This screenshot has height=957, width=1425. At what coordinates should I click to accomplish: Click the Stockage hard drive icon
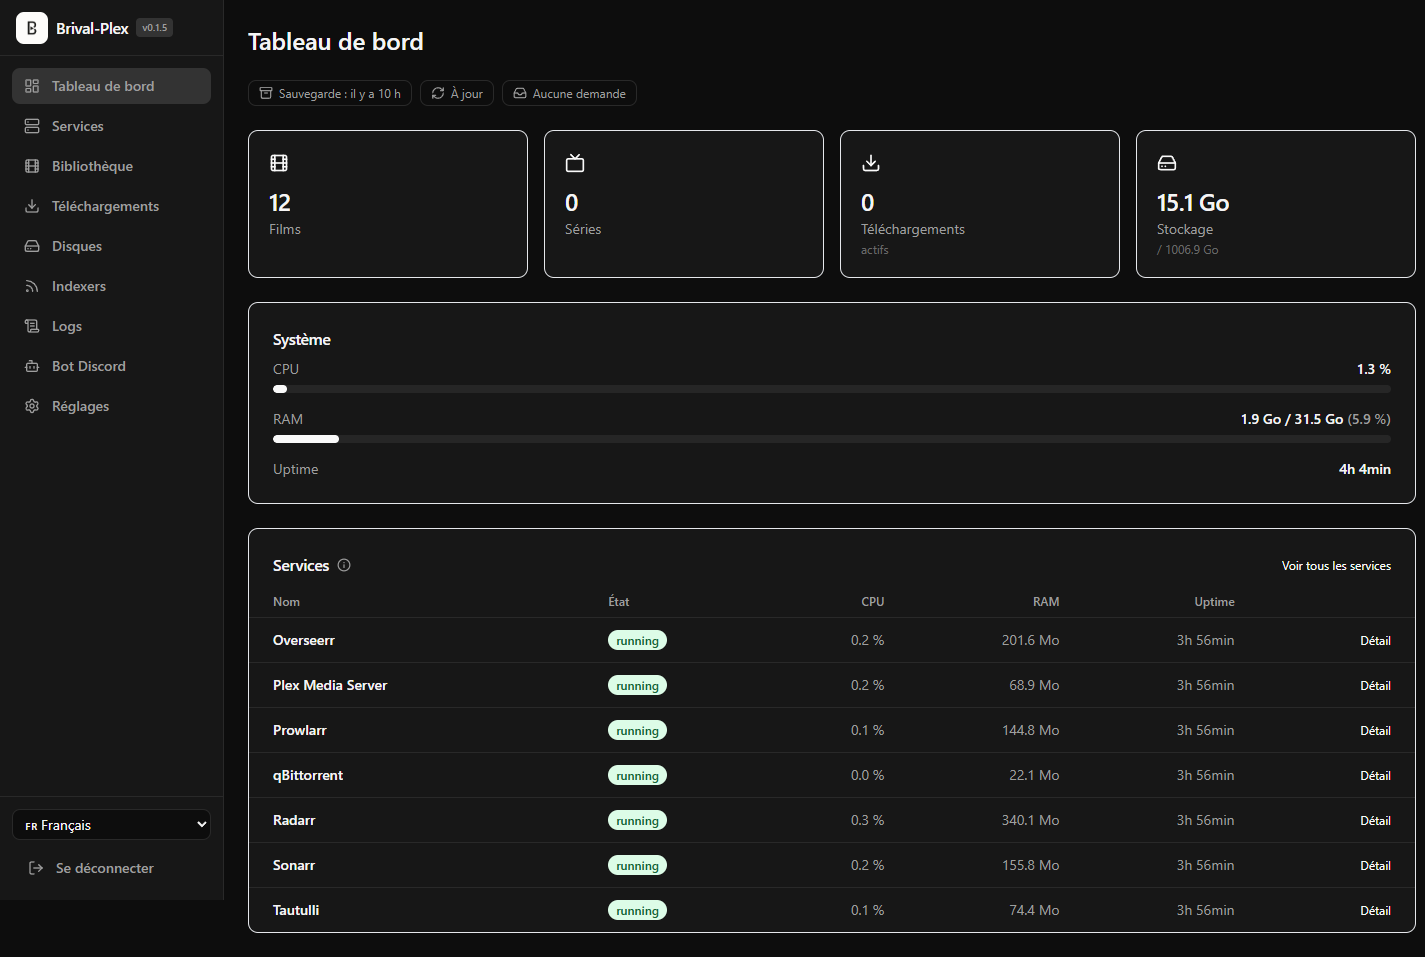pos(1167,163)
